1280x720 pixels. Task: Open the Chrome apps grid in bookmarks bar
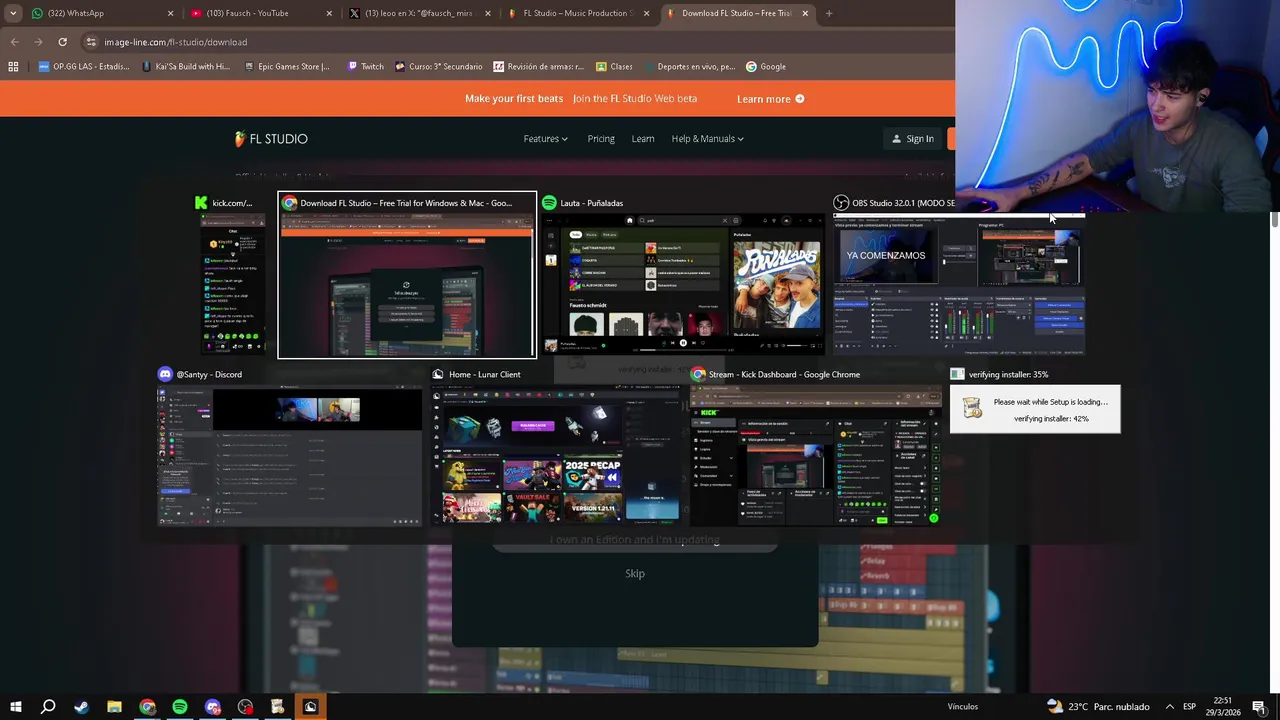click(x=13, y=67)
